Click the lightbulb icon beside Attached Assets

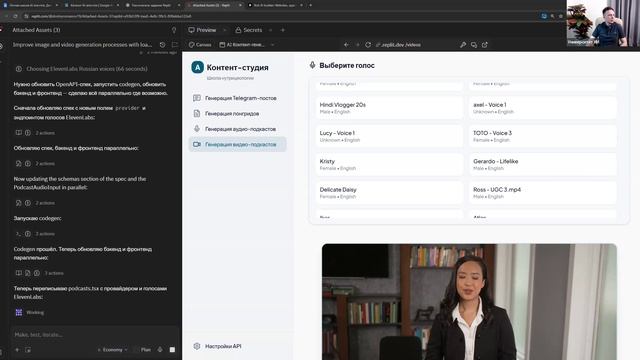173,30
